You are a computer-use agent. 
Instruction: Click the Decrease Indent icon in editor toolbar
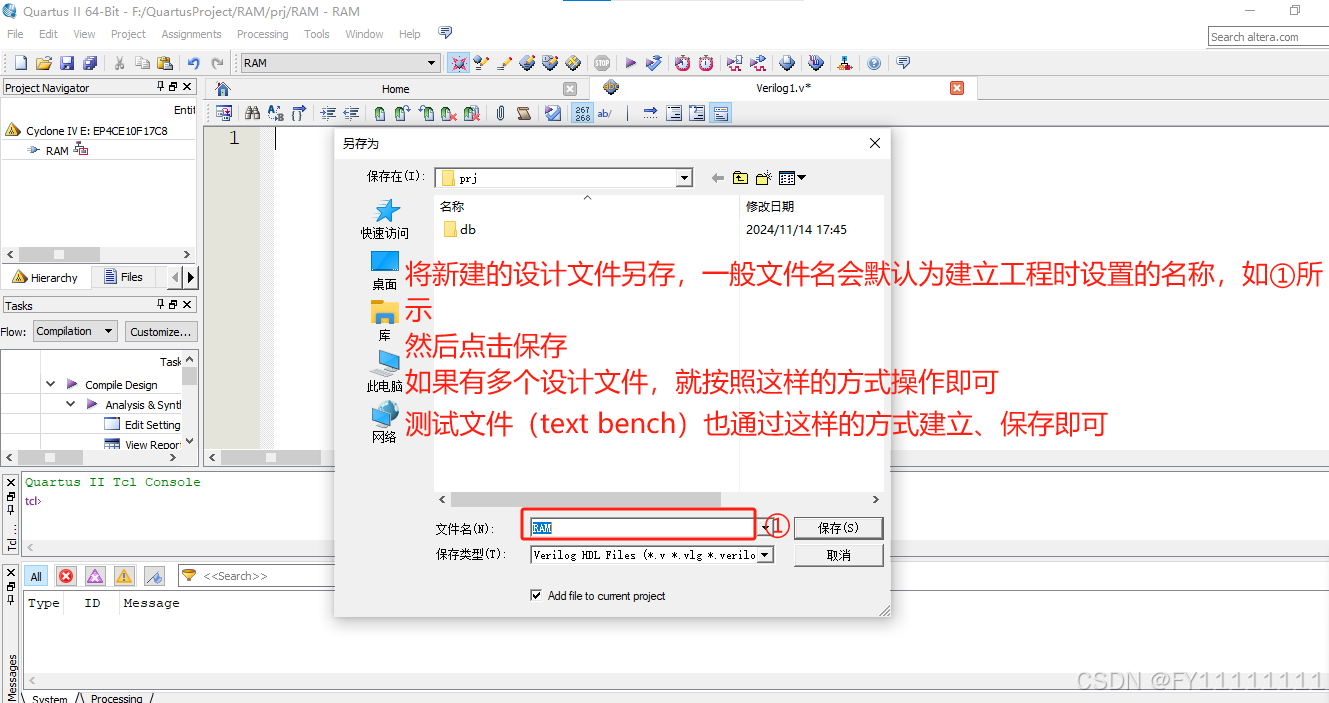(x=351, y=114)
